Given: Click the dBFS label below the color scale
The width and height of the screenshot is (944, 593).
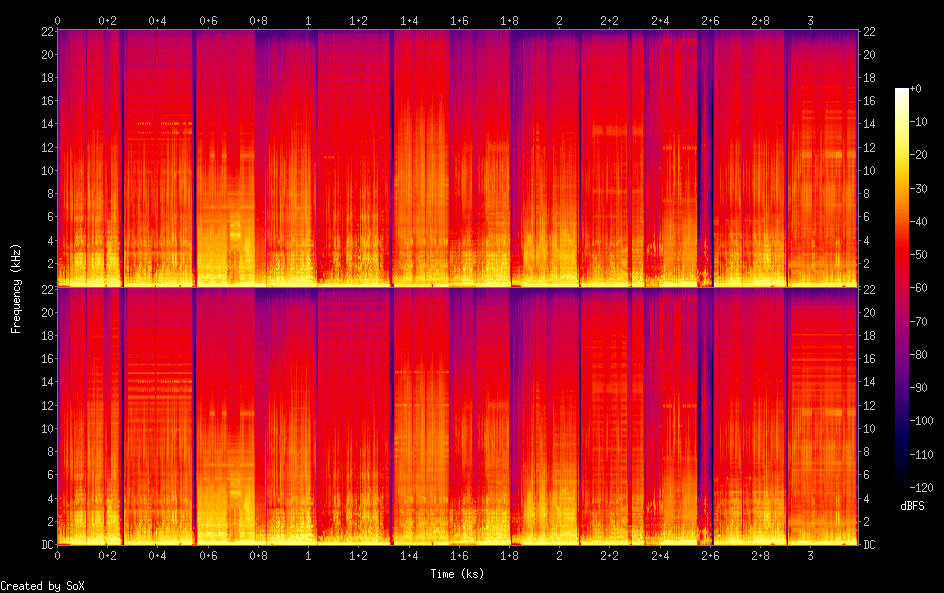Looking at the screenshot, I should pos(912,507).
